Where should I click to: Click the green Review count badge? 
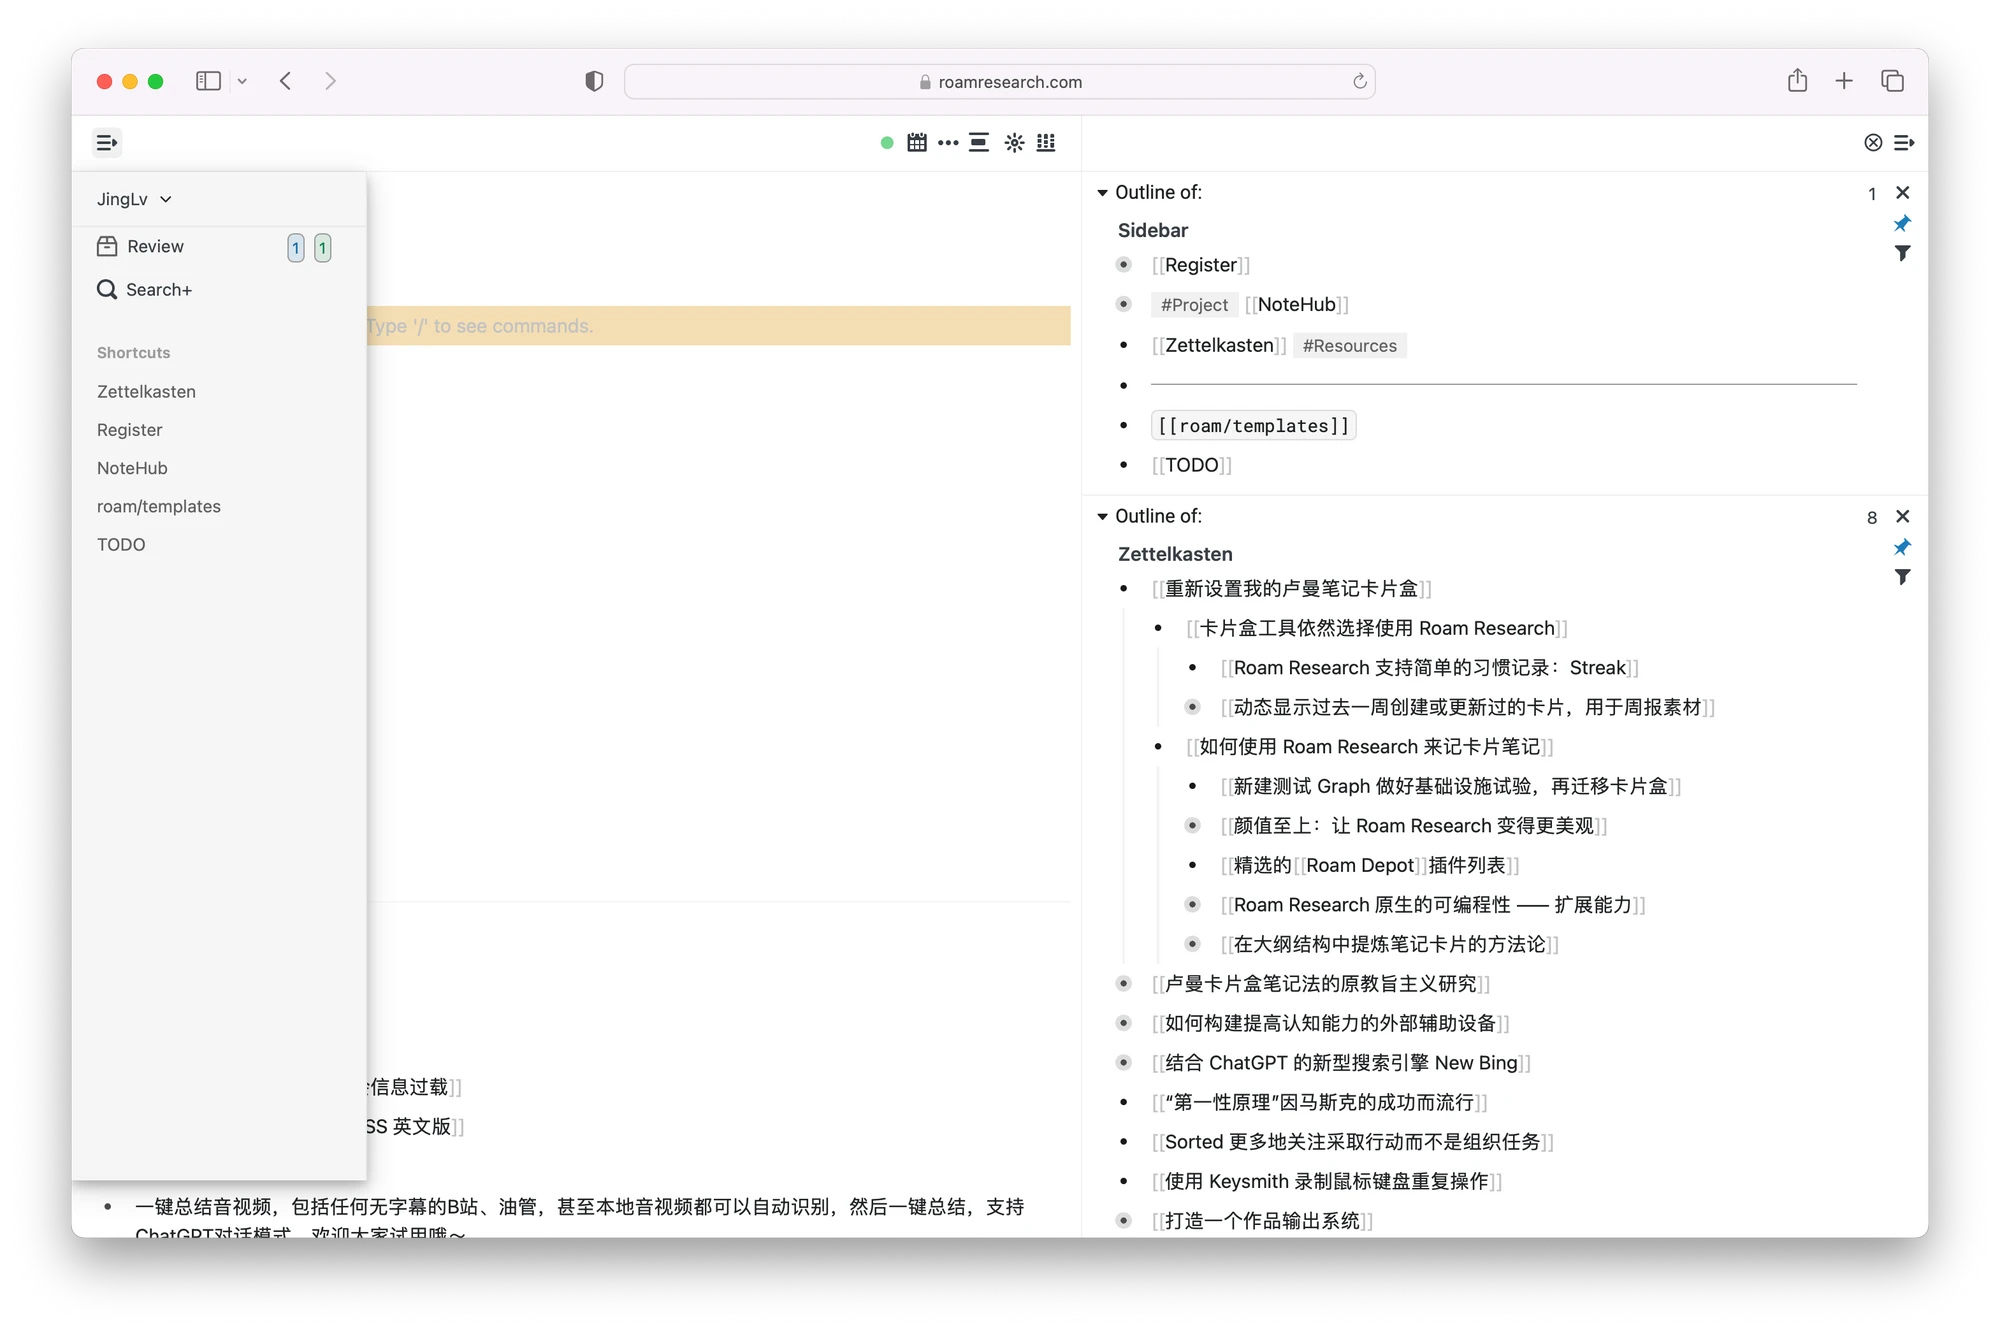click(322, 248)
